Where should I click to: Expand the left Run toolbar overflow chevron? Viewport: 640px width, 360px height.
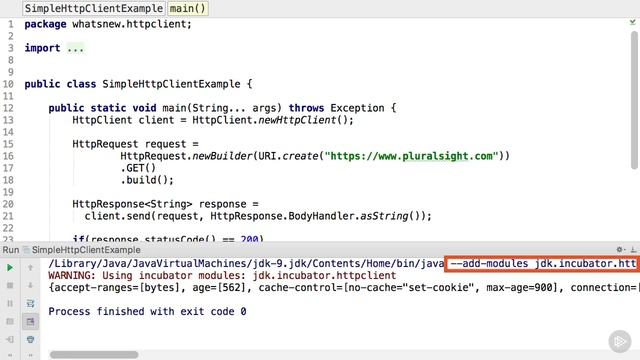pos(10,355)
